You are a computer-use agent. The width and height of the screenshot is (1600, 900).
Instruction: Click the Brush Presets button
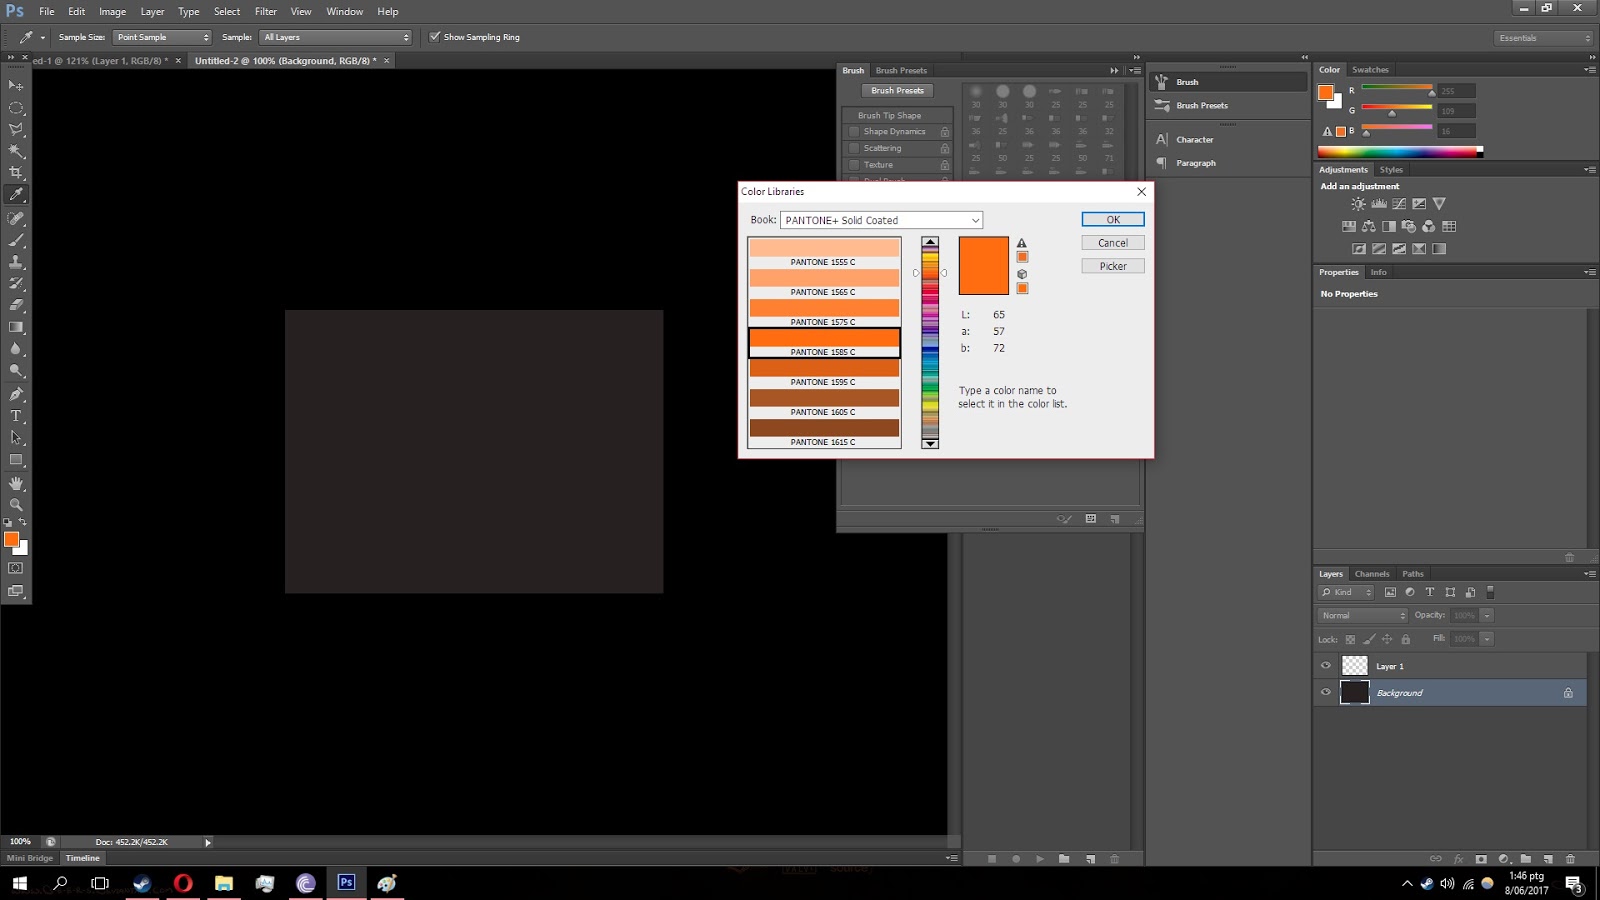coord(897,91)
